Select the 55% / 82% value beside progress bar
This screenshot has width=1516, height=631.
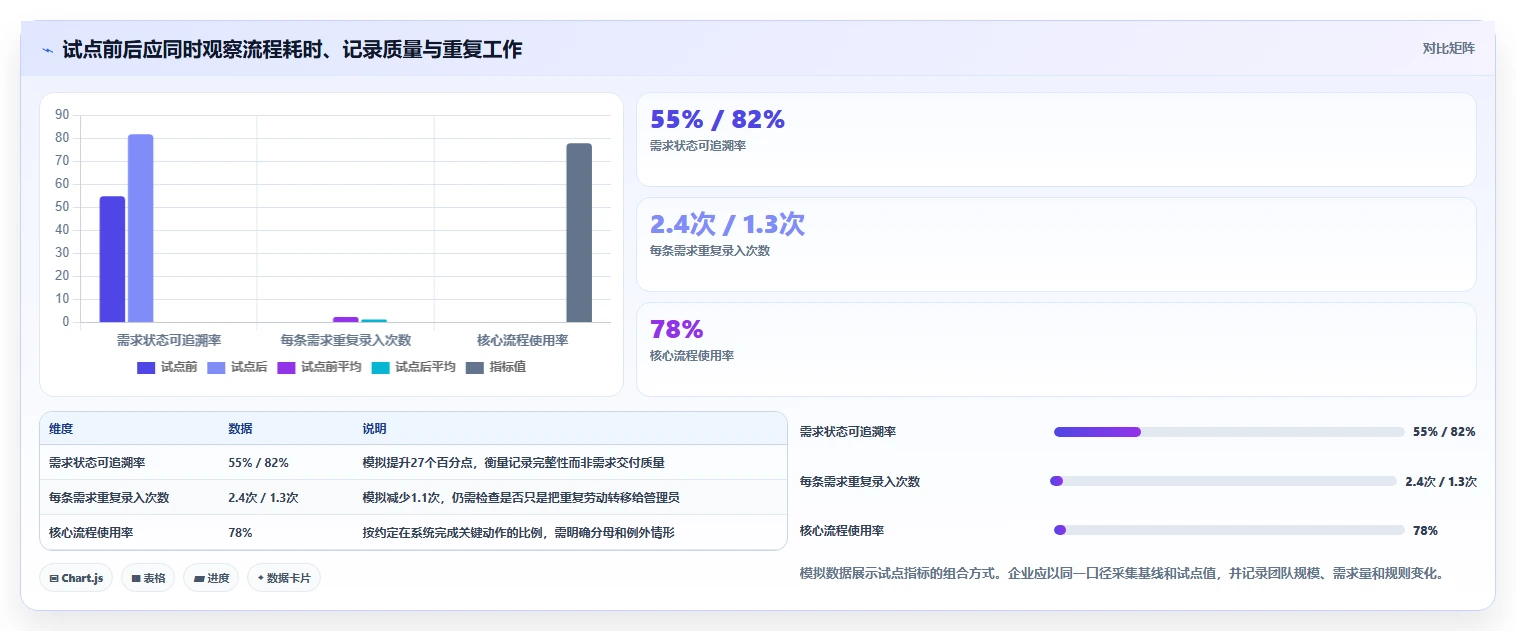(x=1444, y=432)
